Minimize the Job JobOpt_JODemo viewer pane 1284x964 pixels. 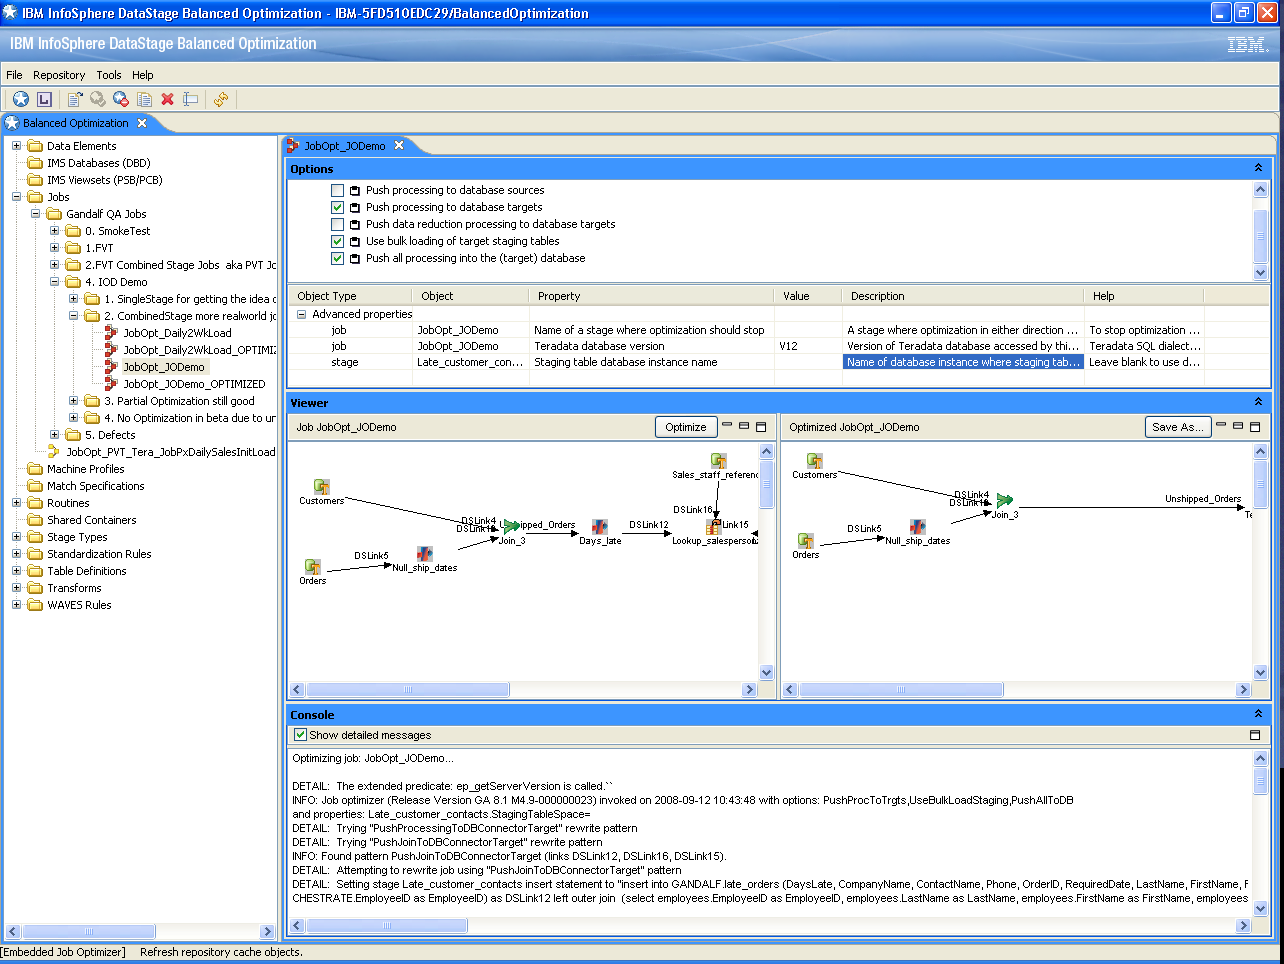click(x=727, y=426)
